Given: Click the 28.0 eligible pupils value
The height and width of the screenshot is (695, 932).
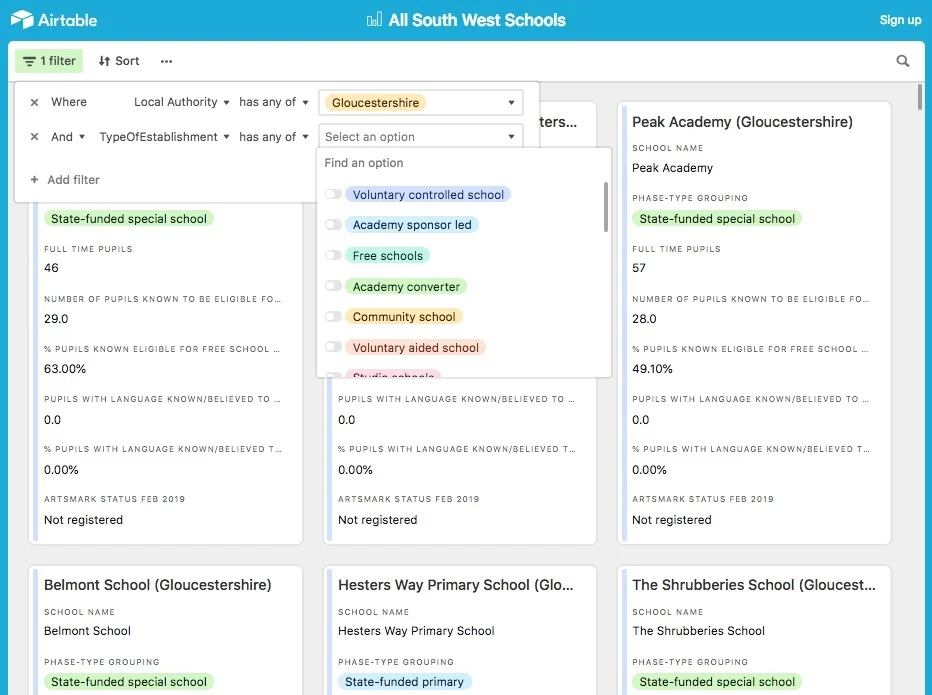Looking at the screenshot, I should pos(644,319).
